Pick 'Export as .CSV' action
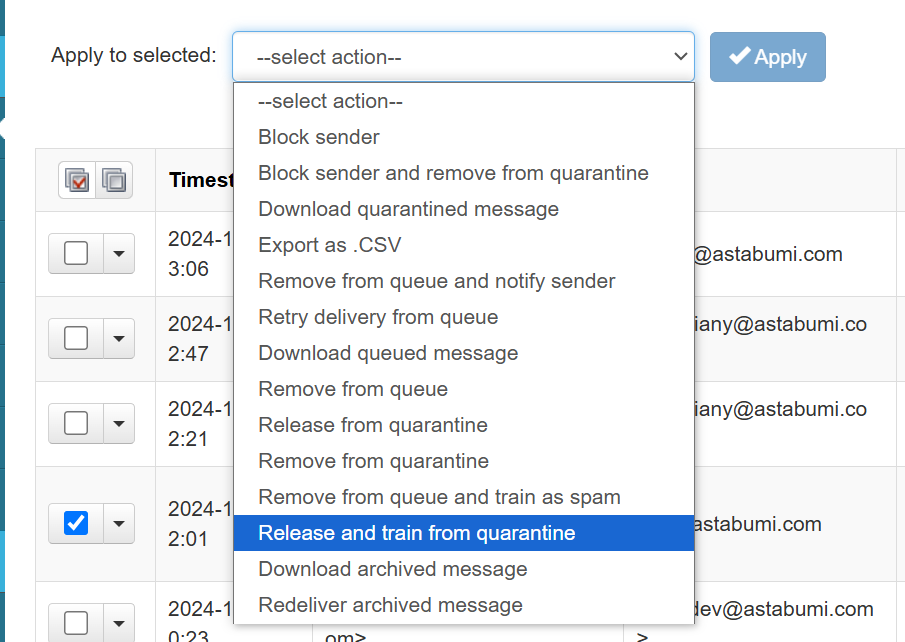 (x=329, y=245)
